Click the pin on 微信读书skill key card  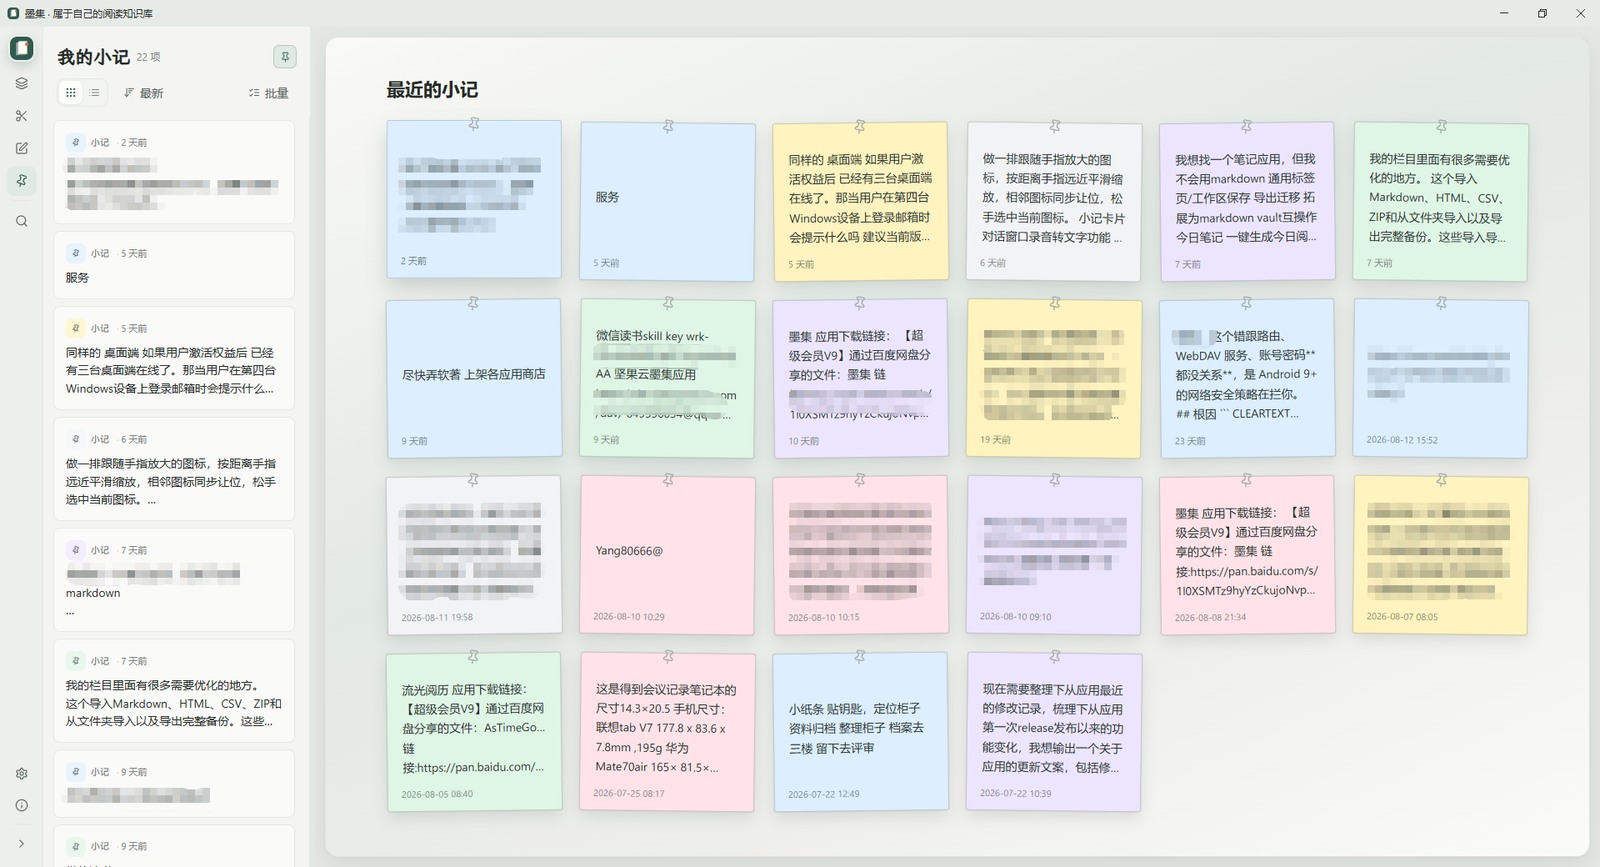(668, 302)
